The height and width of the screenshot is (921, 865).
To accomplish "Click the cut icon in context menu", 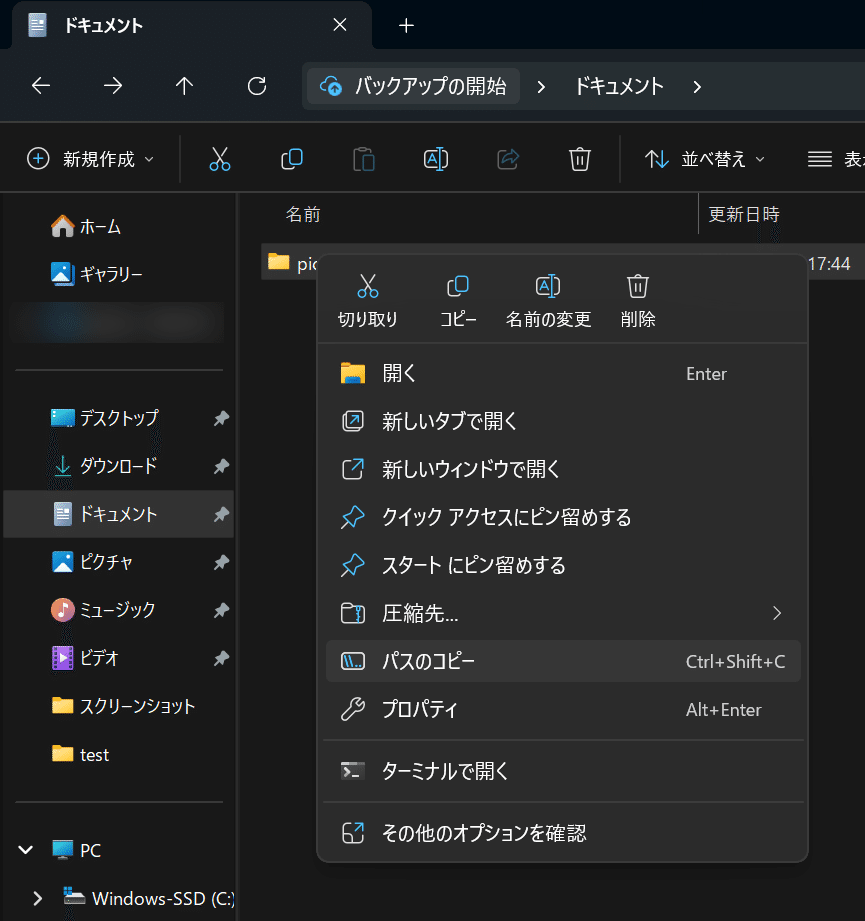I will 368,287.
